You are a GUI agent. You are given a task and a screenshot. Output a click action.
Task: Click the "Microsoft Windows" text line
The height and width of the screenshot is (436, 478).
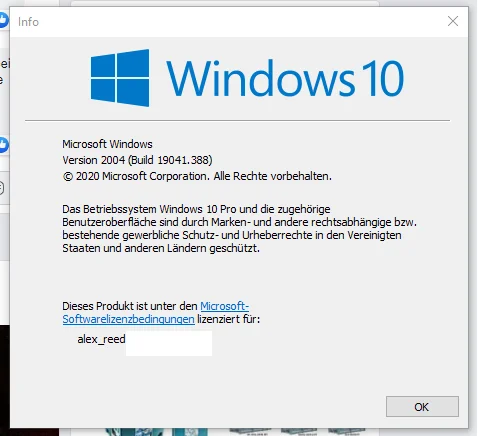pos(107,144)
